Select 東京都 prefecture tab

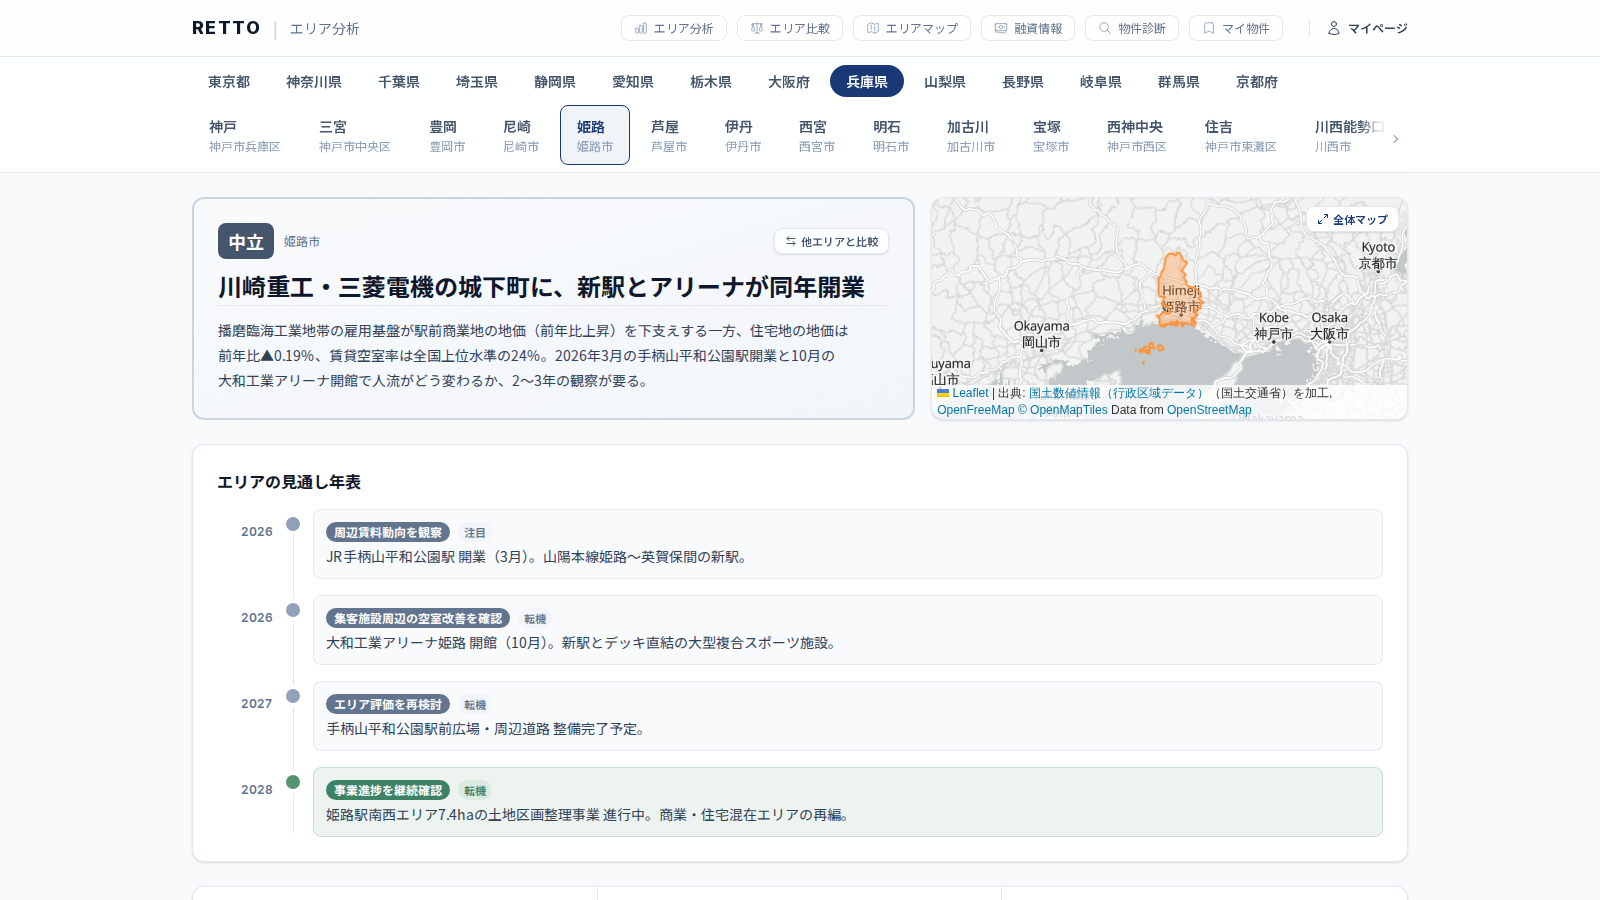tap(229, 81)
